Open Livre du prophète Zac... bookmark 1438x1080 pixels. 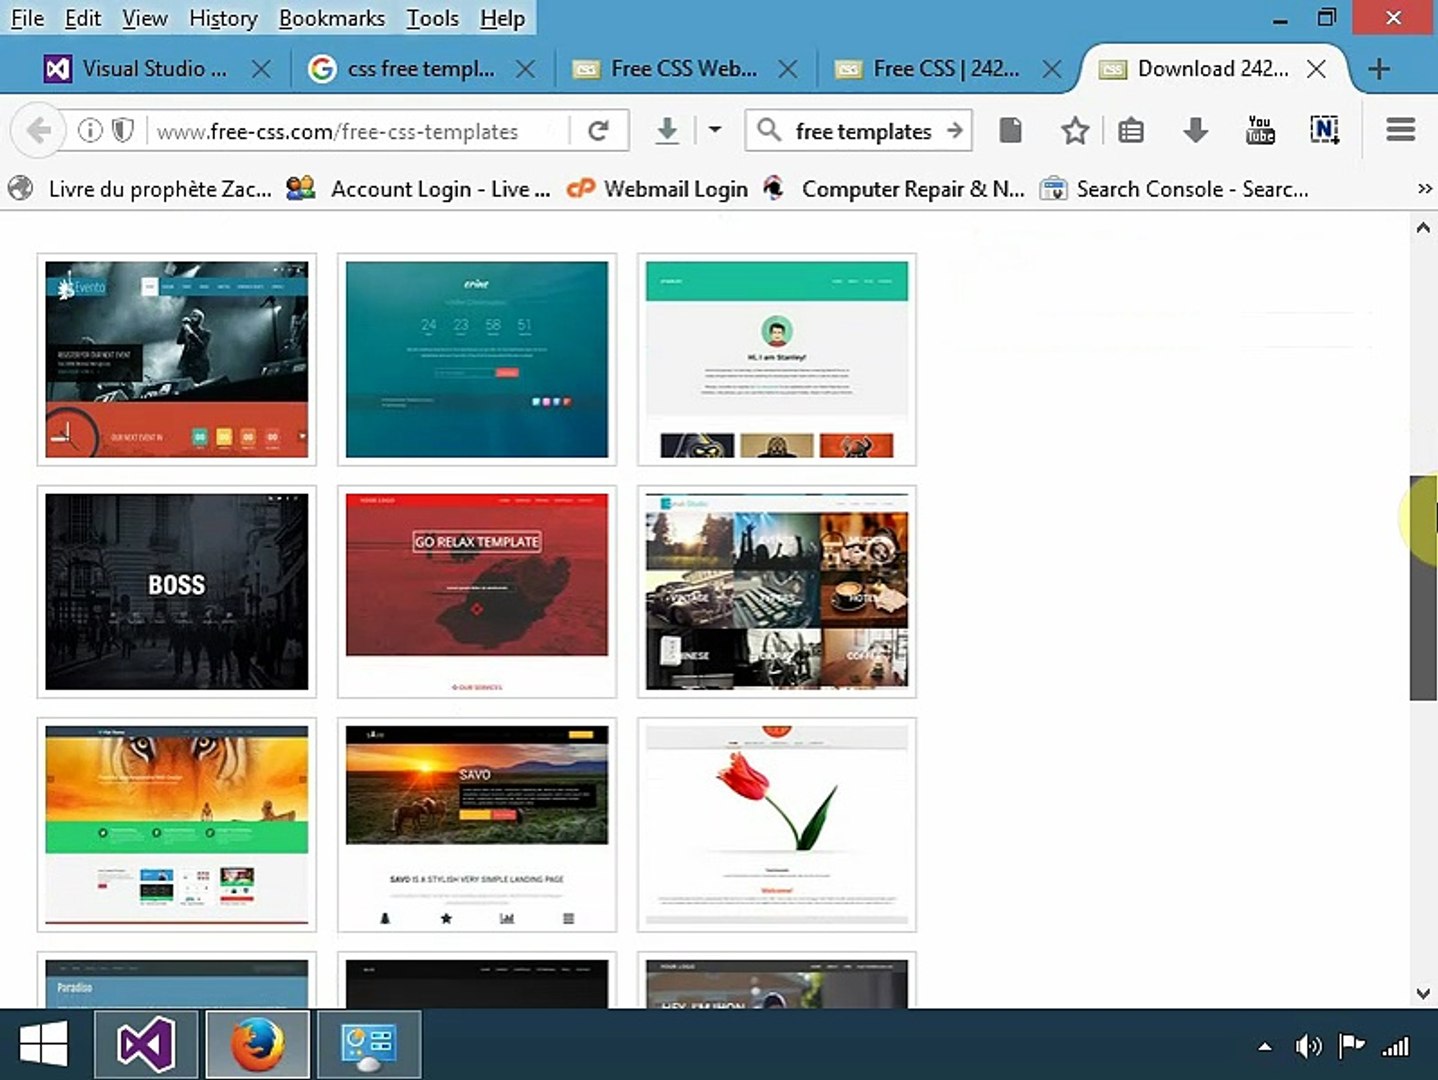pyautogui.click(x=140, y=189)
